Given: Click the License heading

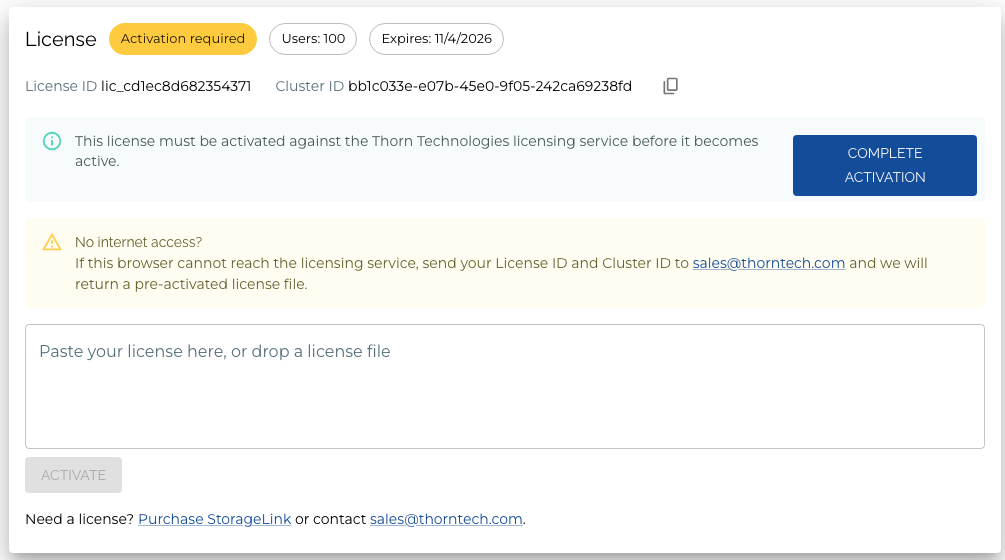Looking at the screenshot, I should (61, 39).
